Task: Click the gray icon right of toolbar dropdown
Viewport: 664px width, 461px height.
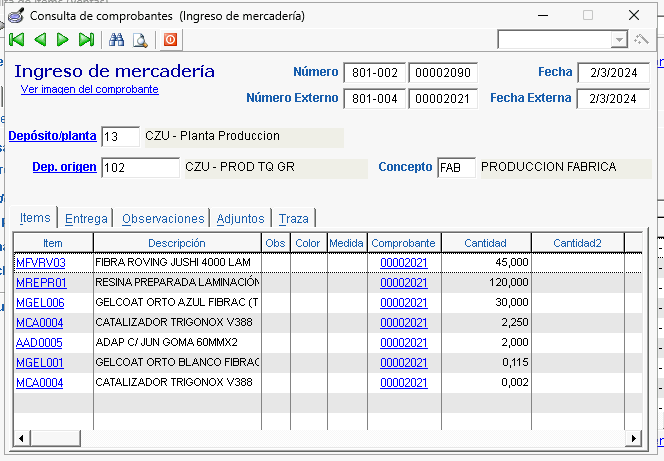Action: click(641, 39)
